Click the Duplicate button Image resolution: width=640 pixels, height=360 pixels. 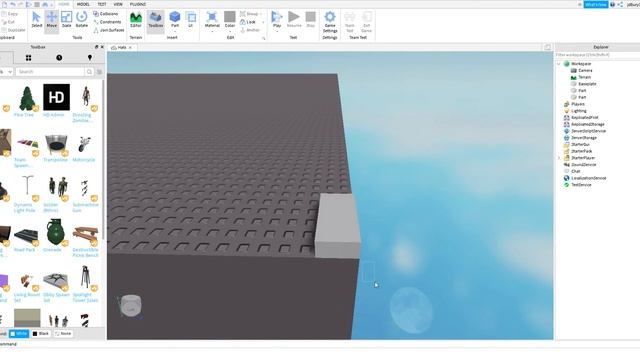point(13,30)
